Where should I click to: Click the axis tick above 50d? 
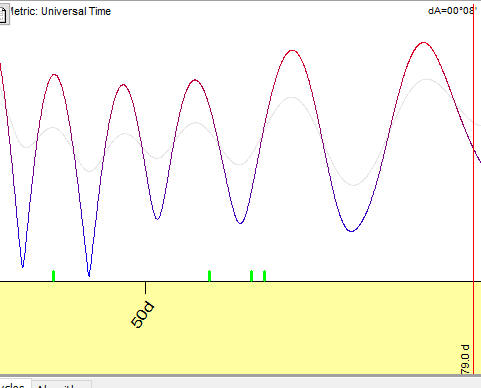coord(145,288)
